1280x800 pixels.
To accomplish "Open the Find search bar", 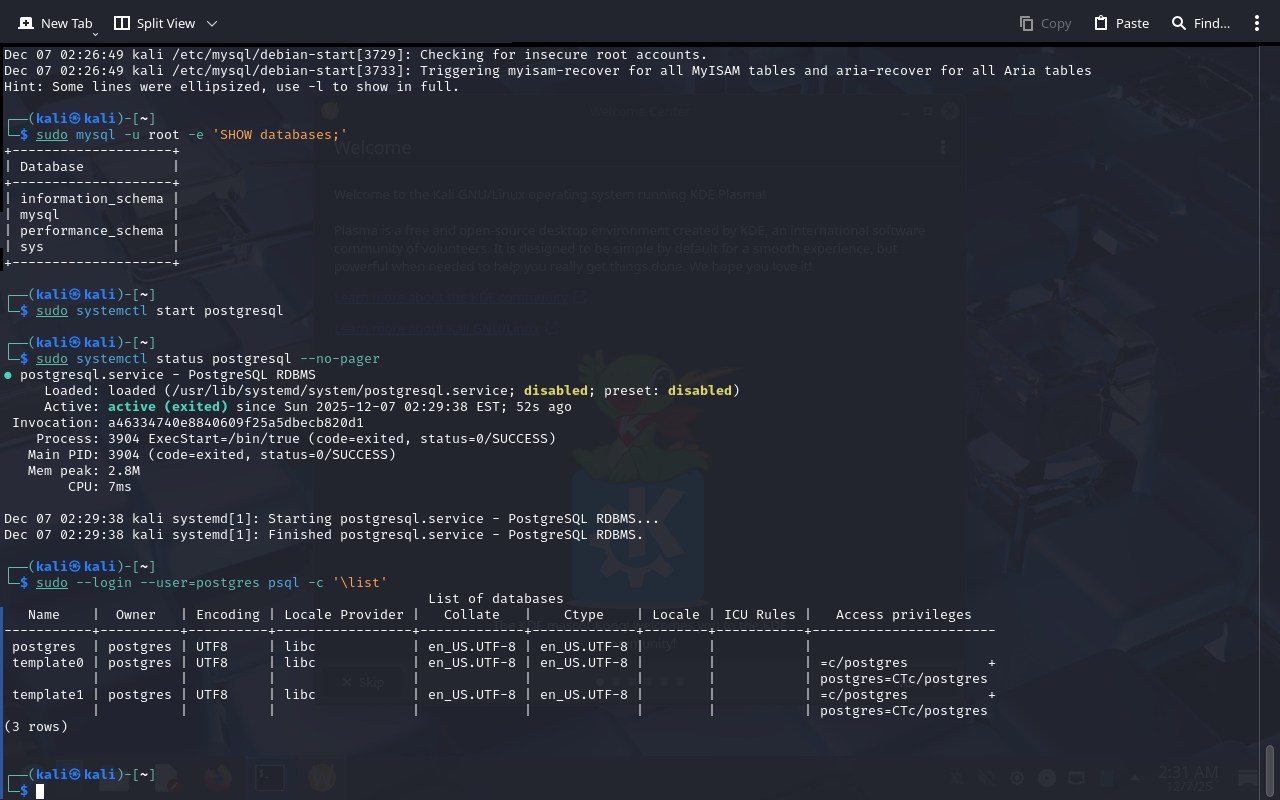I will pyautogui.click(x=1200, y=23).
